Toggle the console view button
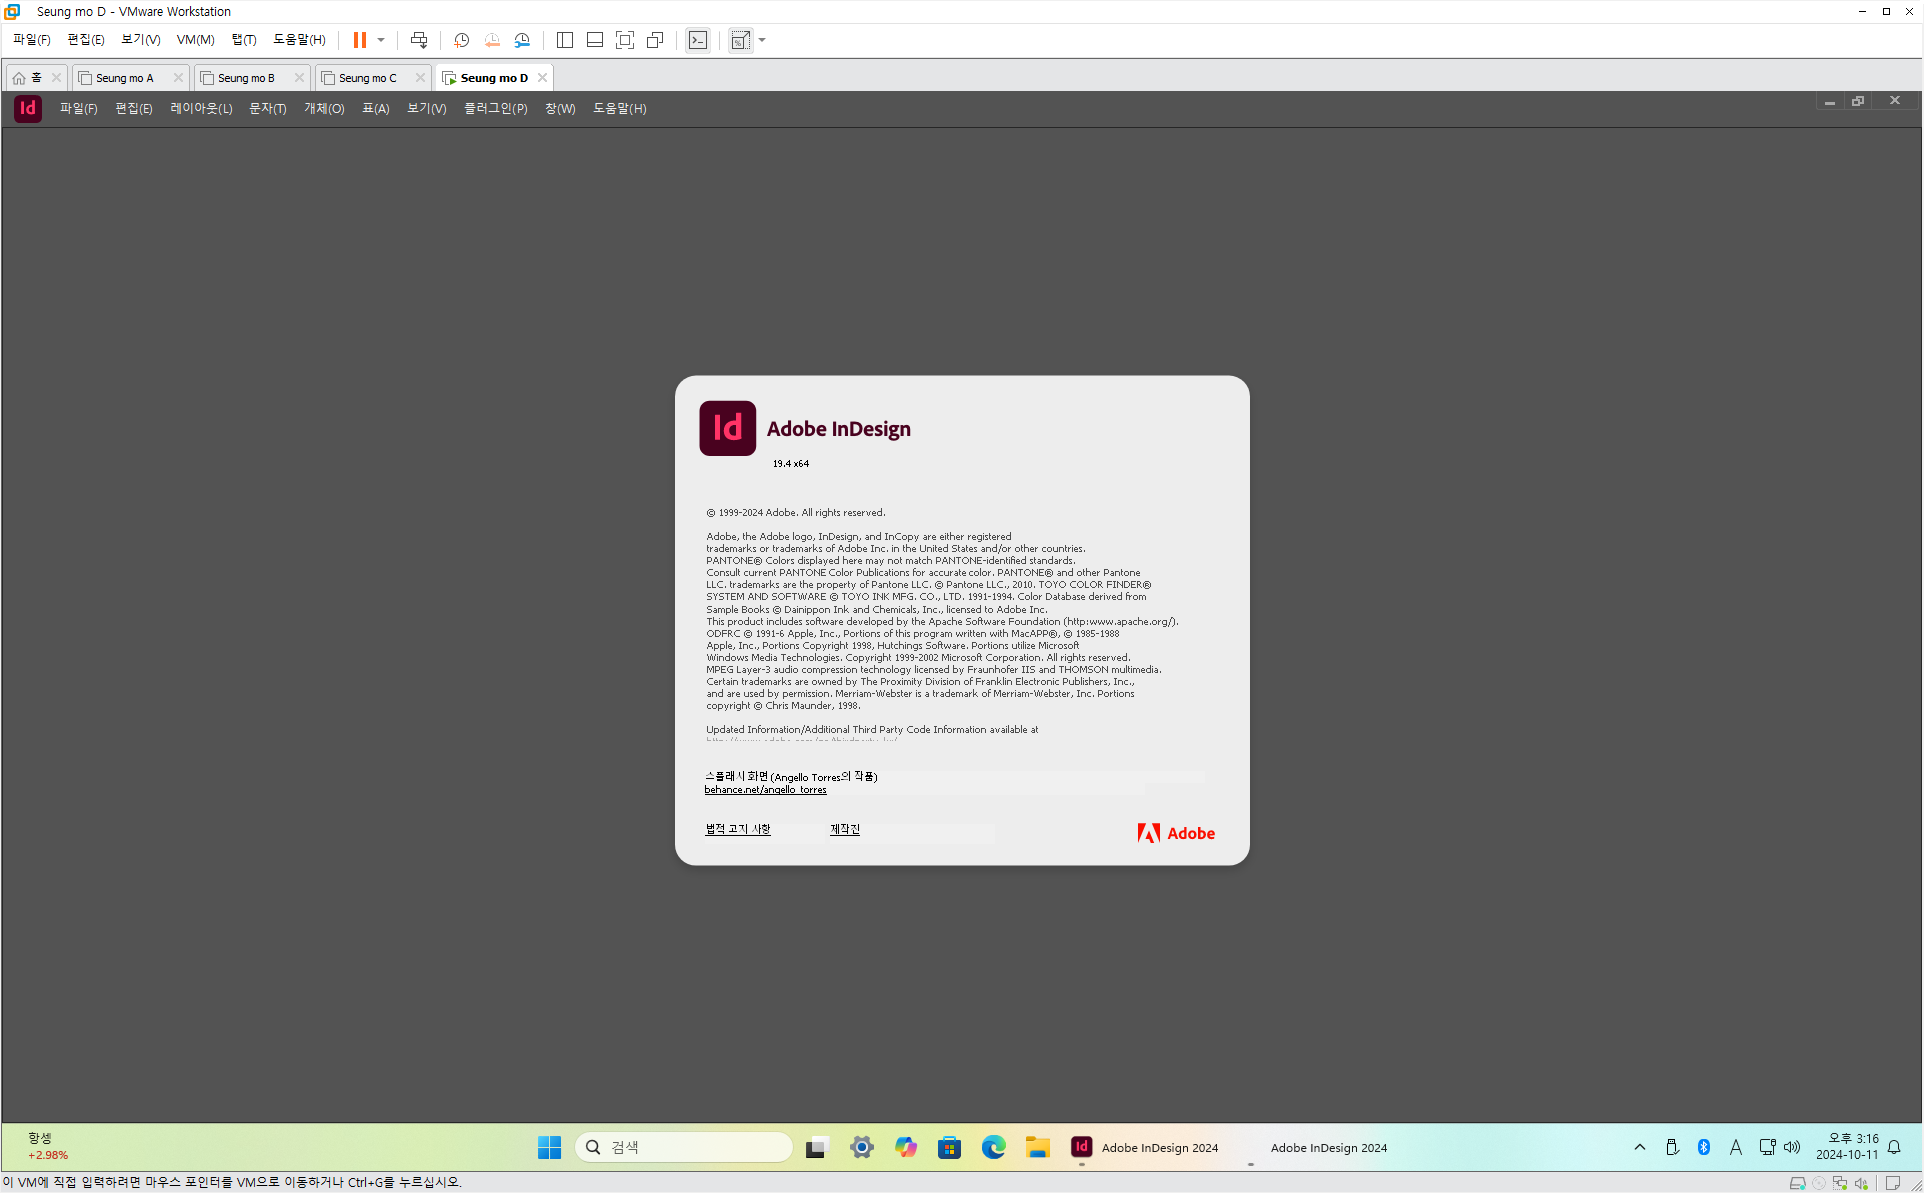 click(698, 40)
